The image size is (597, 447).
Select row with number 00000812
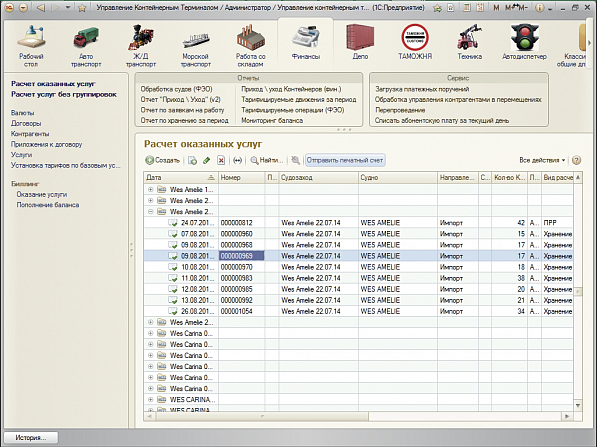pos(358,223)
